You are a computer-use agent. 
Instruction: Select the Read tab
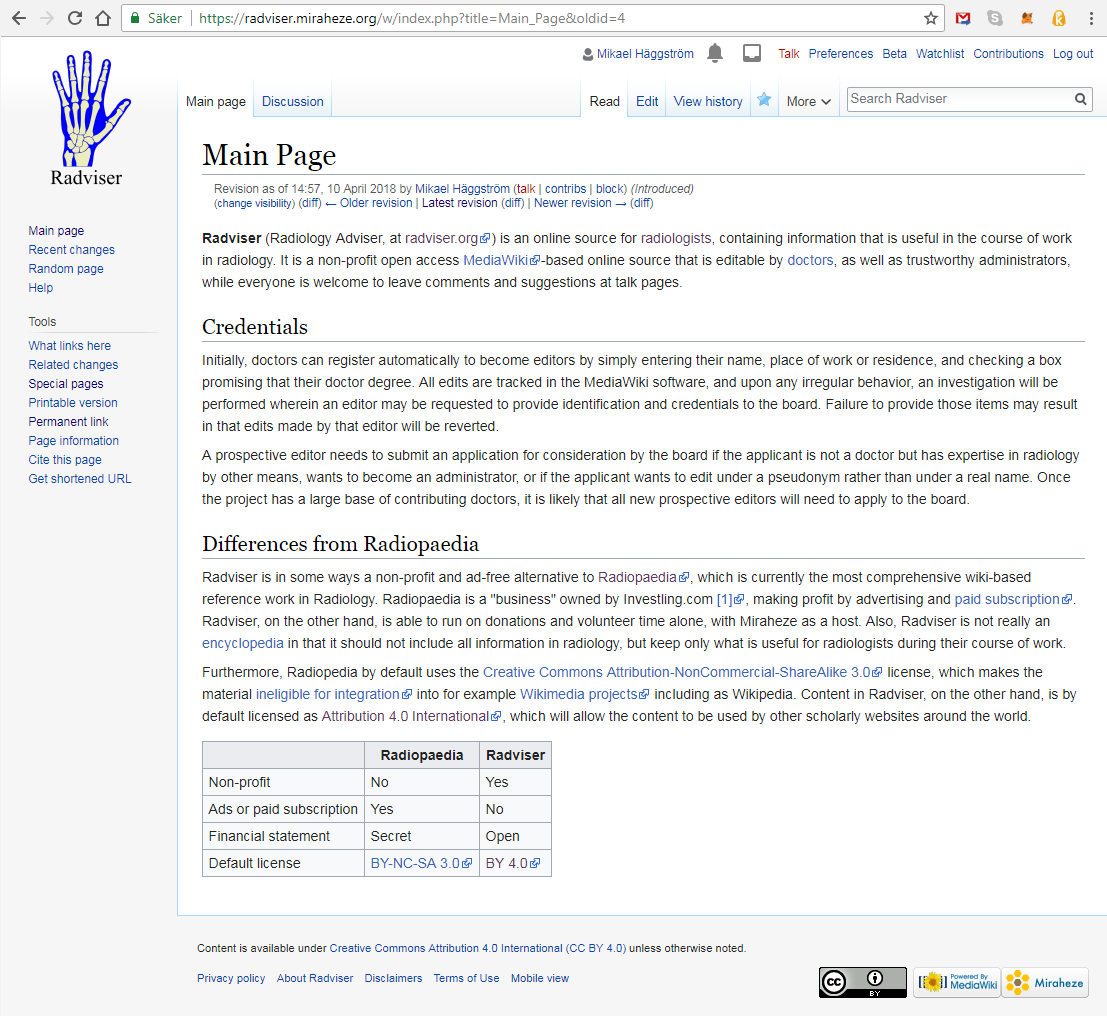pos(604,102)
